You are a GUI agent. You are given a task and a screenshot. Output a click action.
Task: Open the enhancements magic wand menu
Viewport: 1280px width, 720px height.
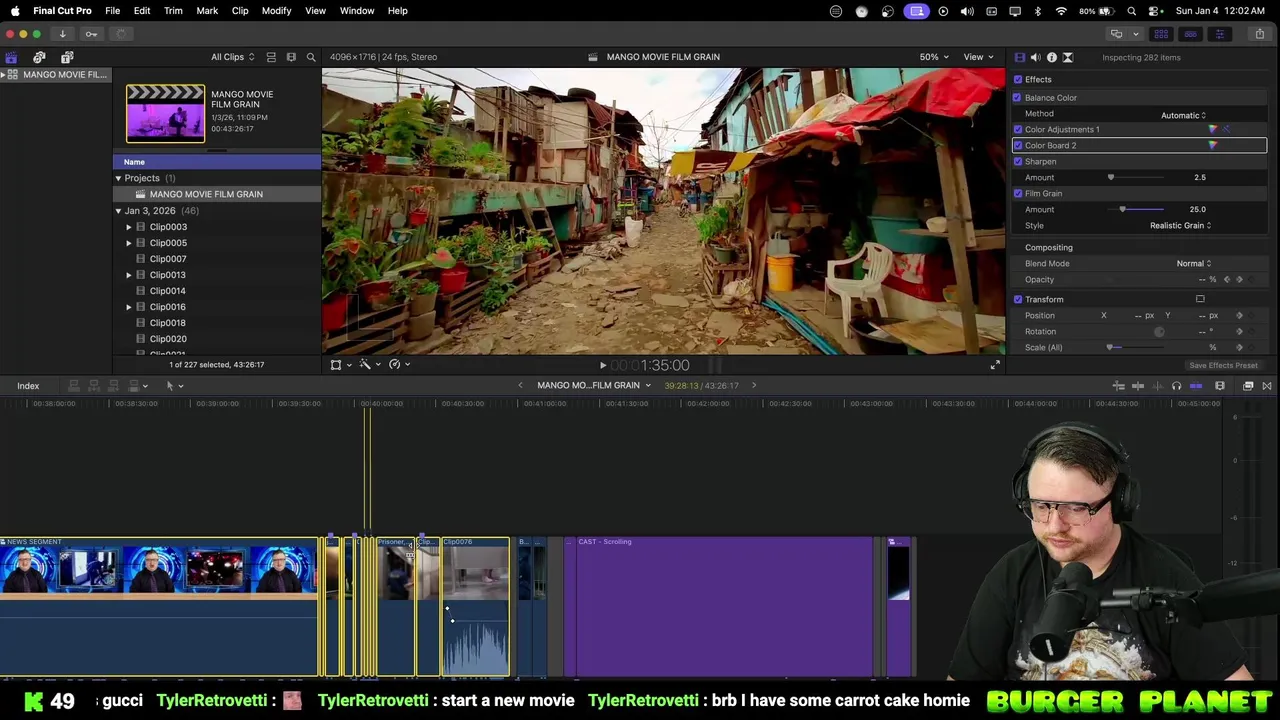[365, 365]
